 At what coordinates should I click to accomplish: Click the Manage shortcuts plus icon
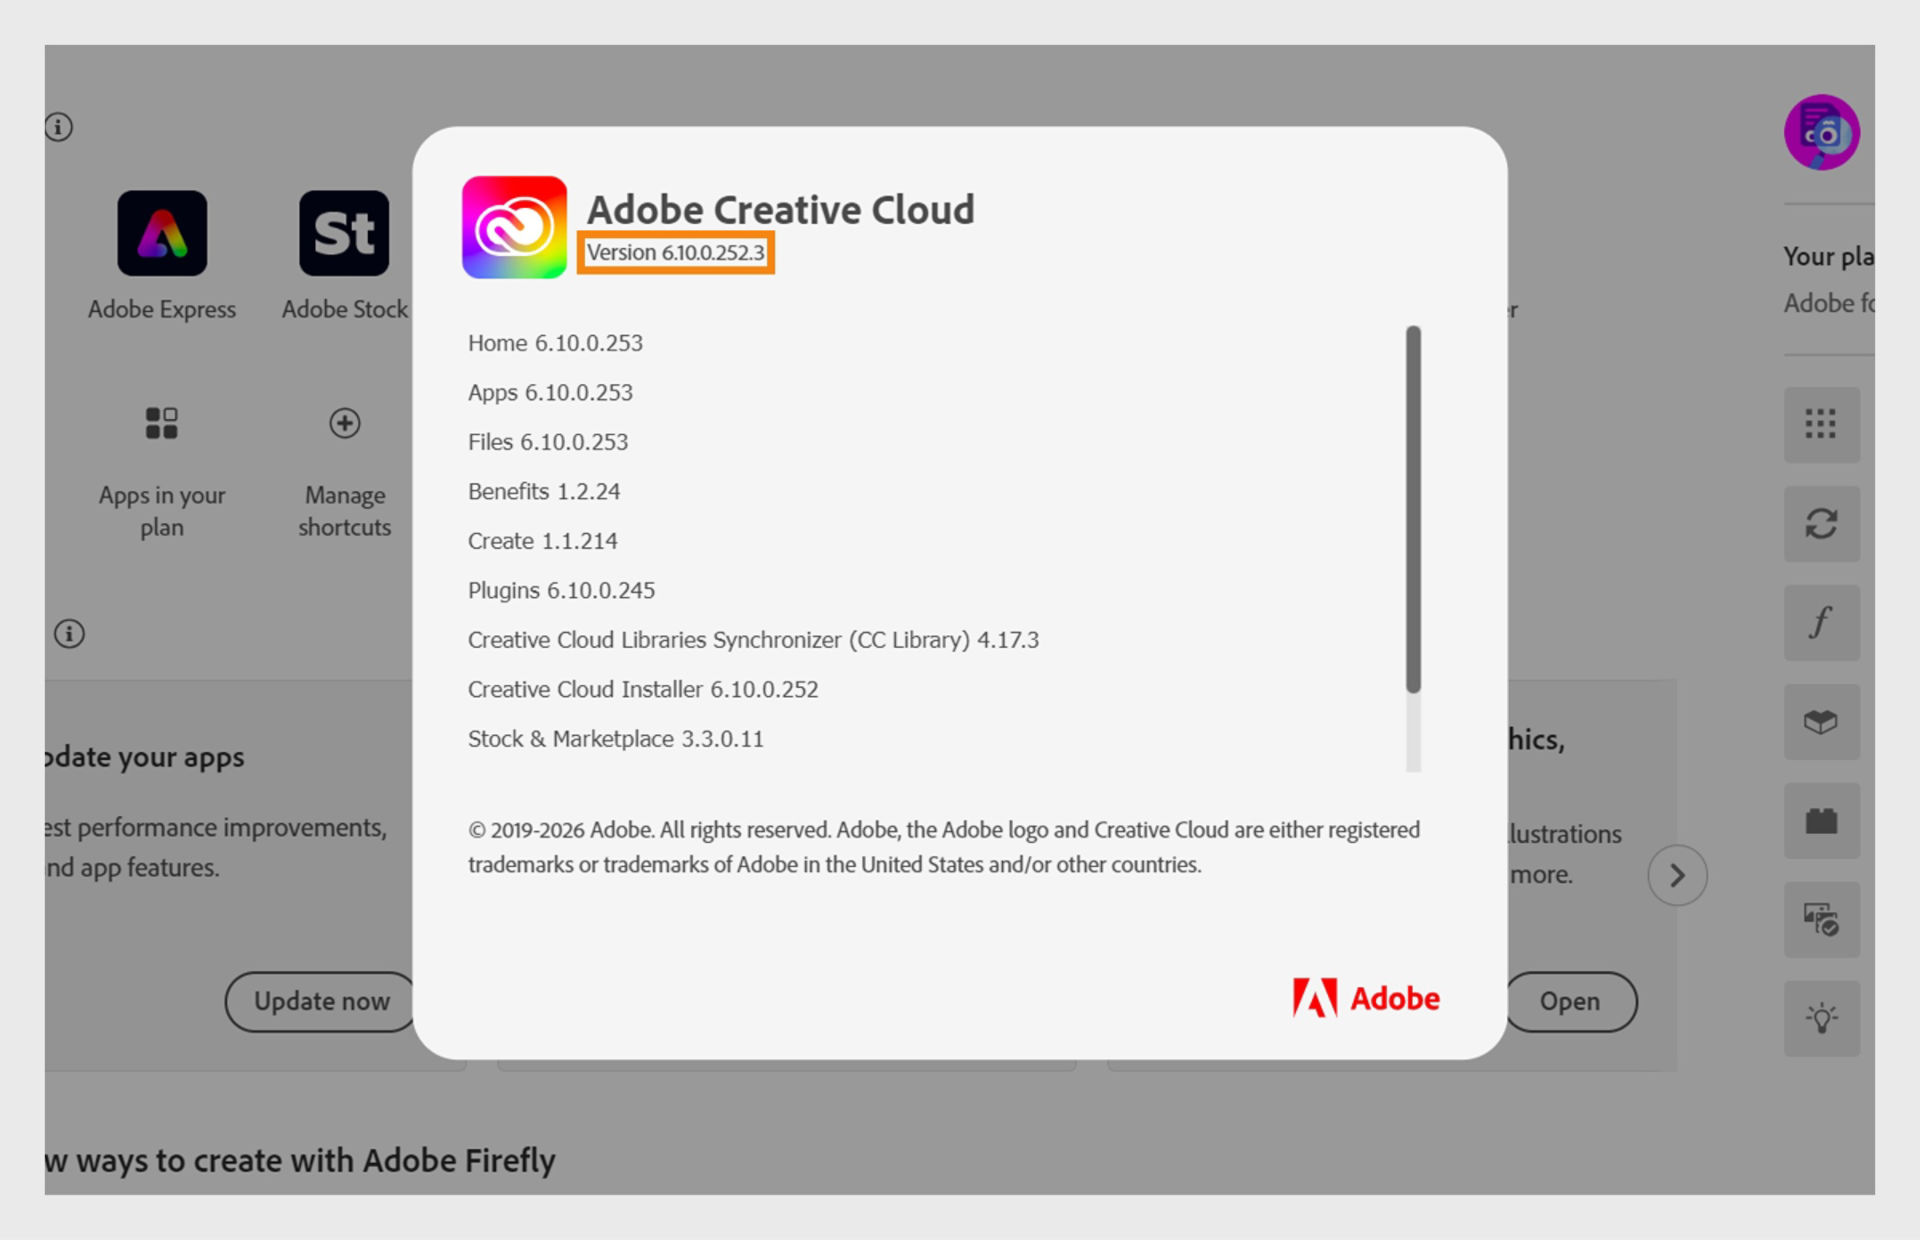click(344, 423)
